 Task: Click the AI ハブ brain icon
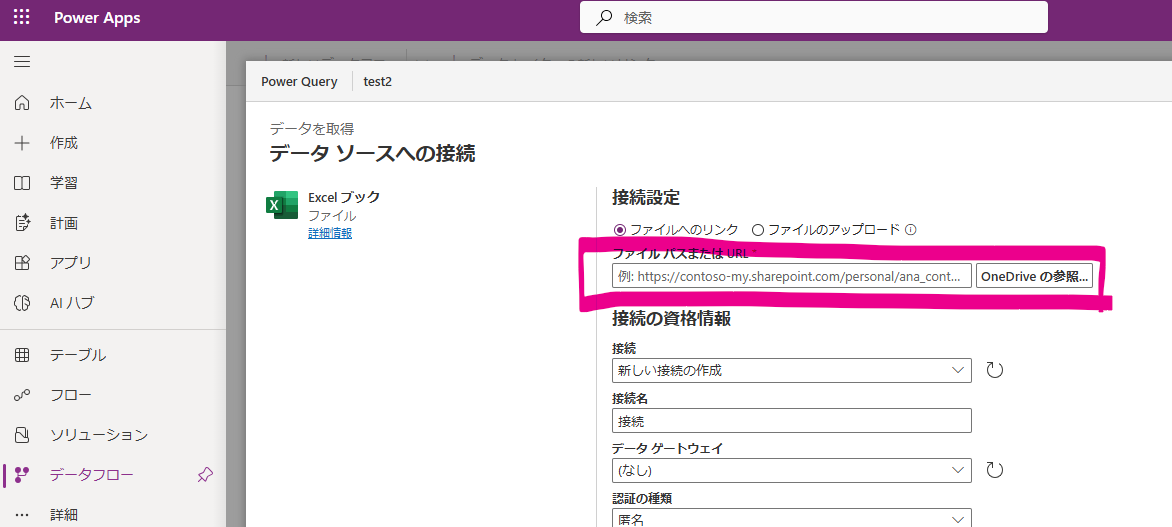point(22,303)
